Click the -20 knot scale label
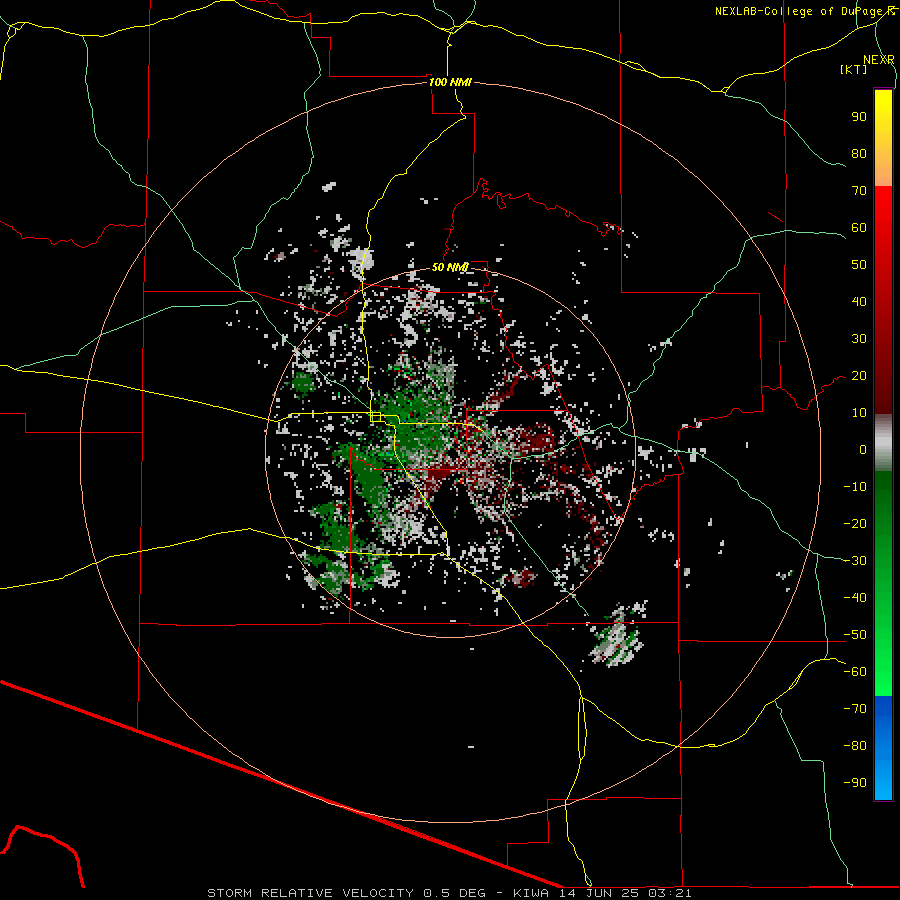This screenshot has height=900, width=900. click(855, 523)
